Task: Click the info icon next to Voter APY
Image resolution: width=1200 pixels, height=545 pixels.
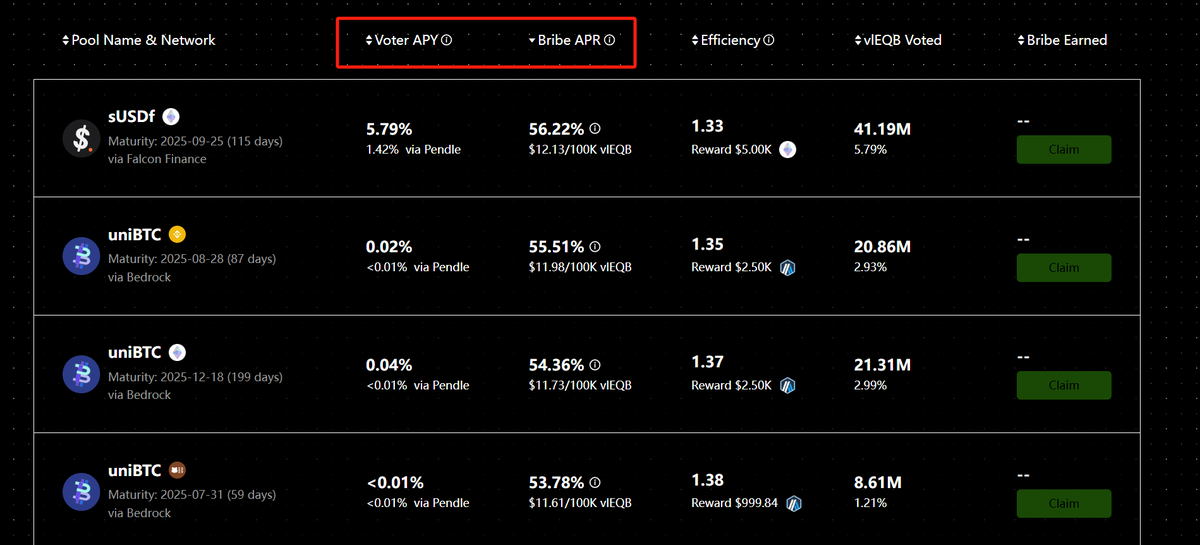Action: (x=447, y=41)
